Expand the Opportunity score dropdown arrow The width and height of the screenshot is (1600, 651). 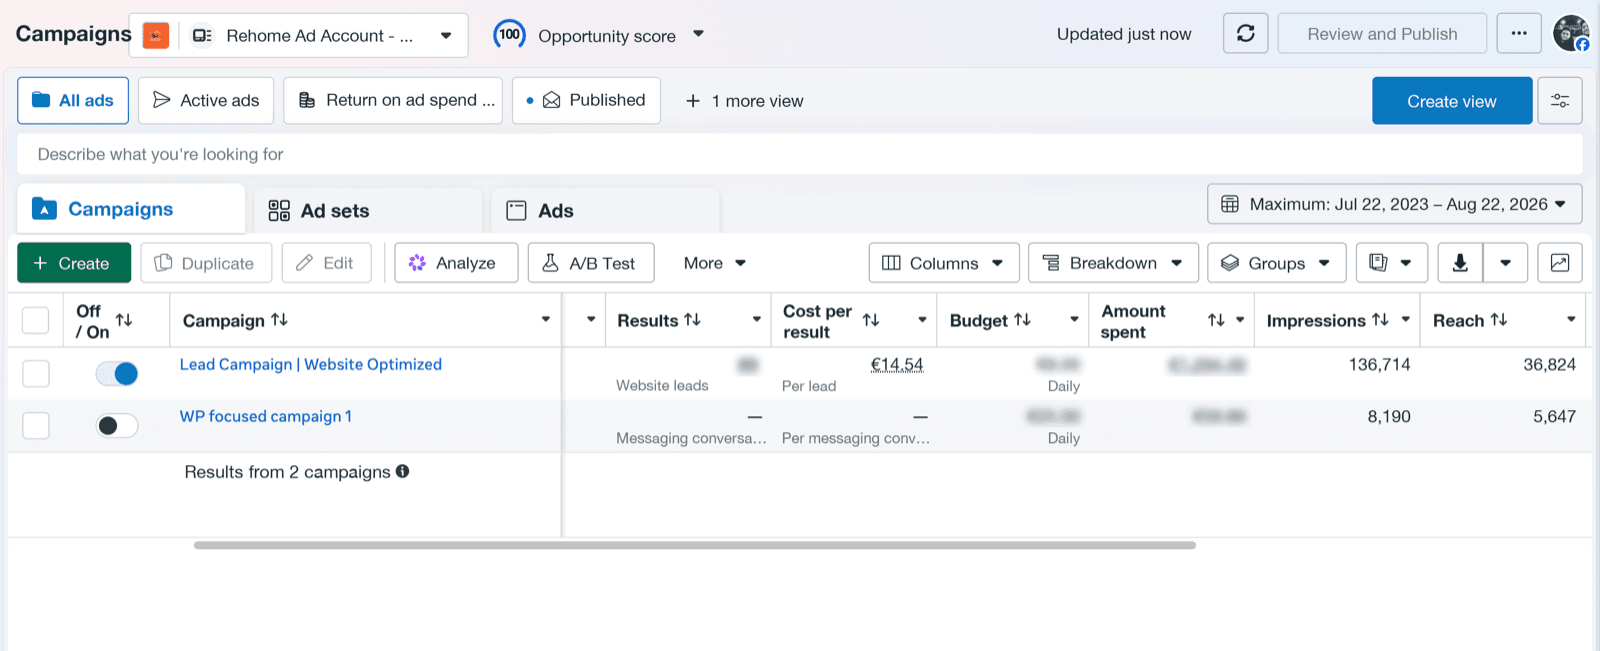pyautogui.click(x=699, y=34)
